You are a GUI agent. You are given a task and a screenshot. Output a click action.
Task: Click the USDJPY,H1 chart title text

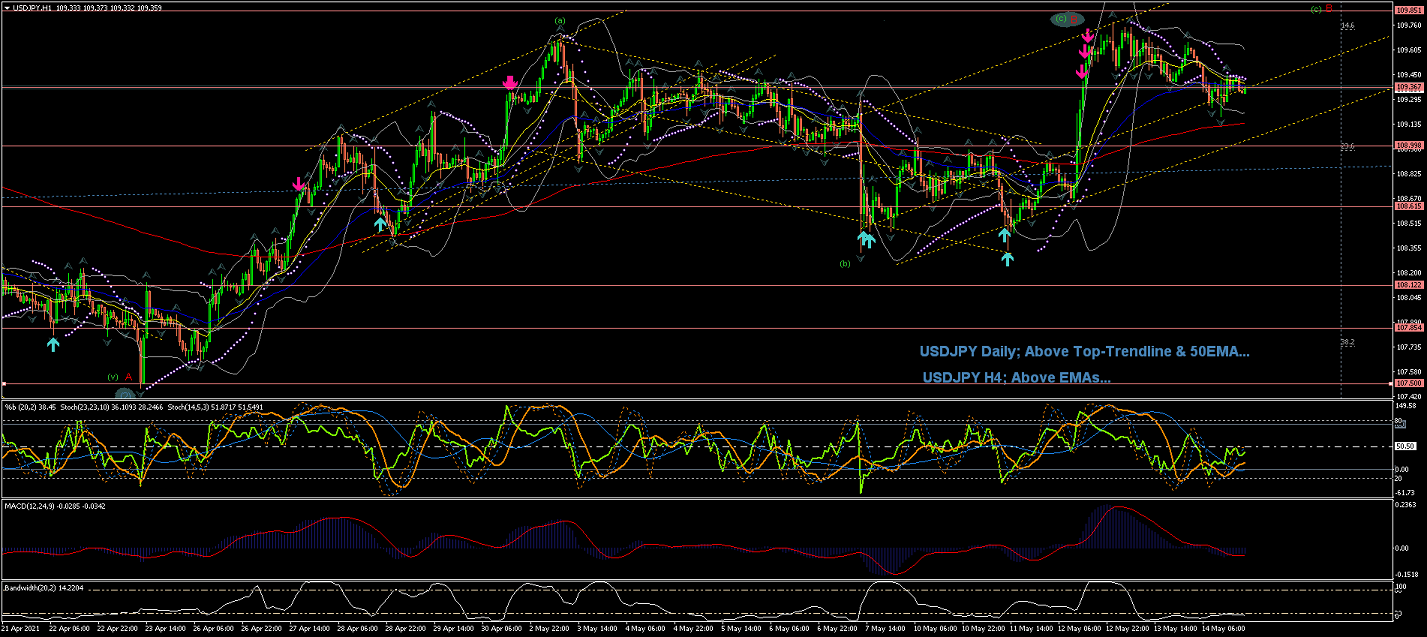[33, 7]
